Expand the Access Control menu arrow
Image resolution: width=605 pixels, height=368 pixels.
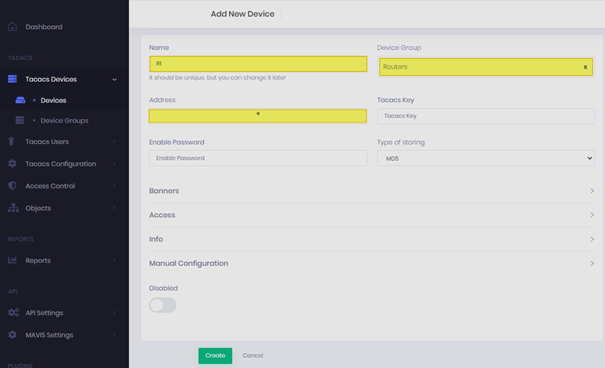(x=114, y=186)
